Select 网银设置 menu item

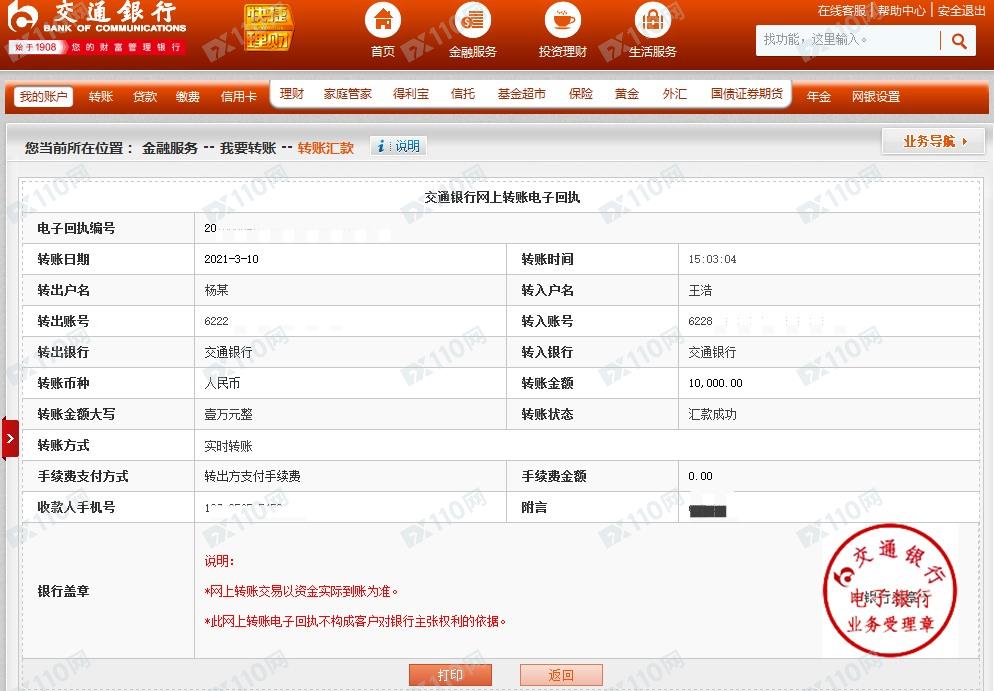pos(876,96)
